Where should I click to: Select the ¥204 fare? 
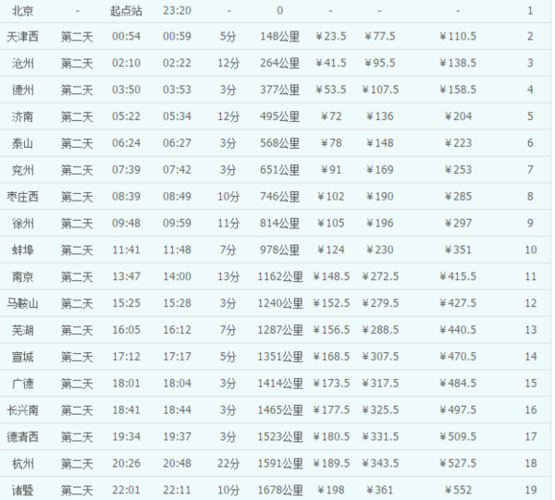coord(458,116)
